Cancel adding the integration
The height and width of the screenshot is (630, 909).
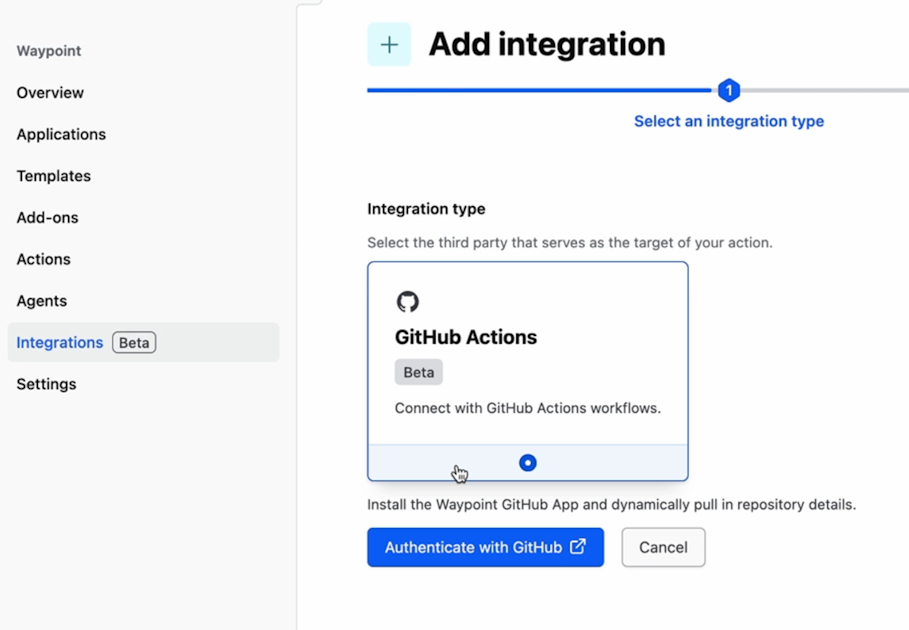[x=663, y=547]
